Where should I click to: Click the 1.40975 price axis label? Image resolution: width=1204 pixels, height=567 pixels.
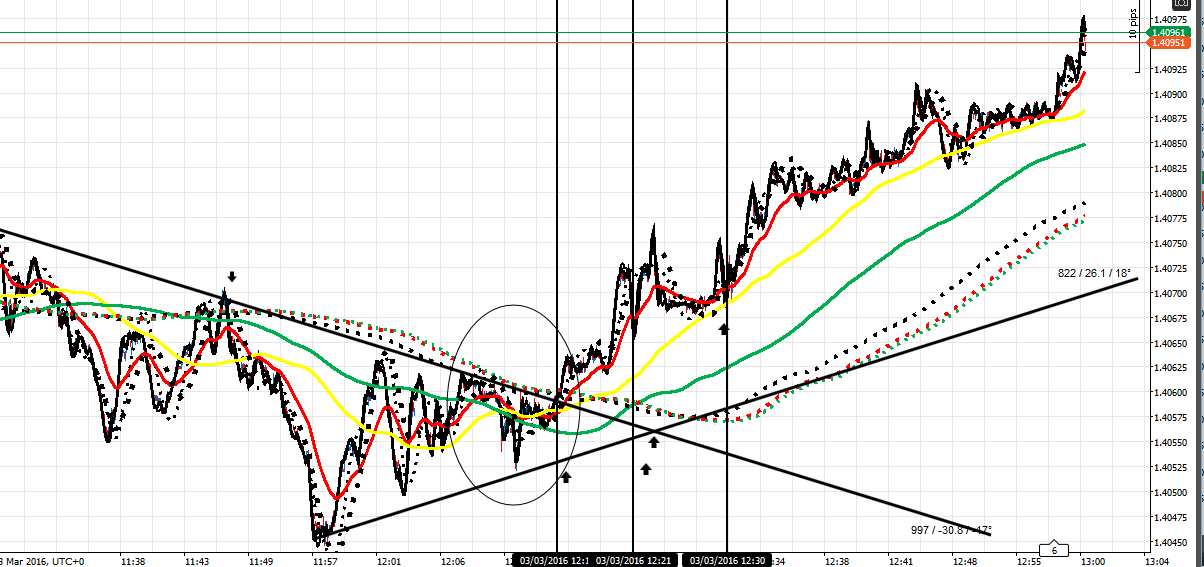pos(1170,20)
